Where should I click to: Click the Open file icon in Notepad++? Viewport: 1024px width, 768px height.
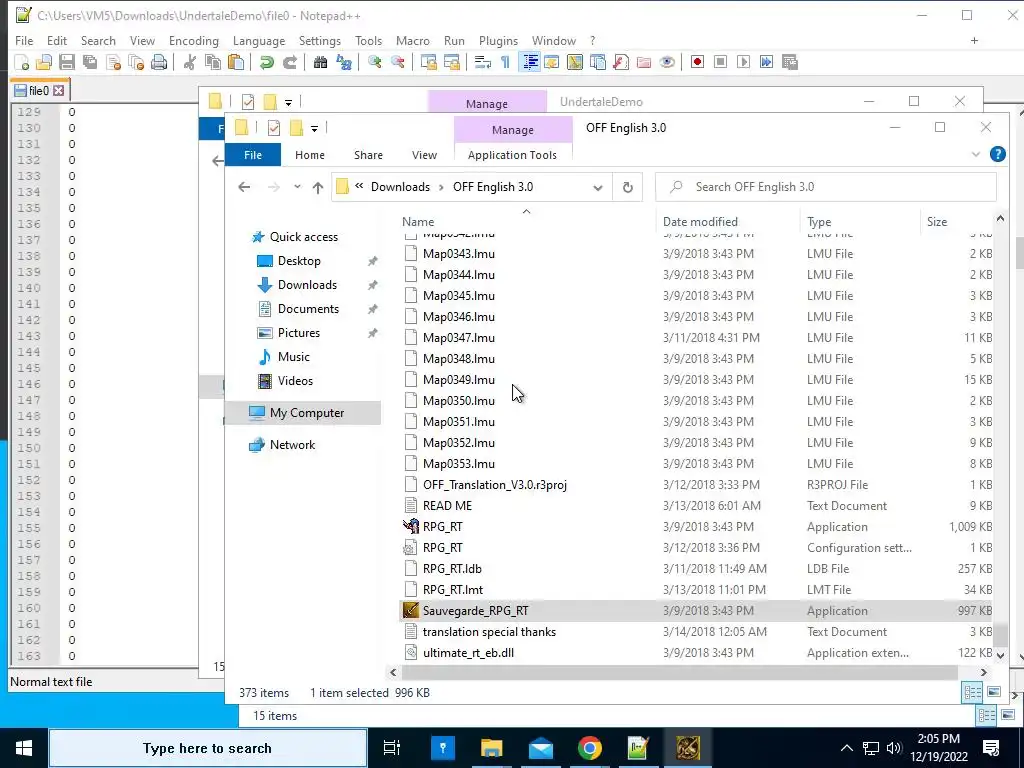coord(44,62)
